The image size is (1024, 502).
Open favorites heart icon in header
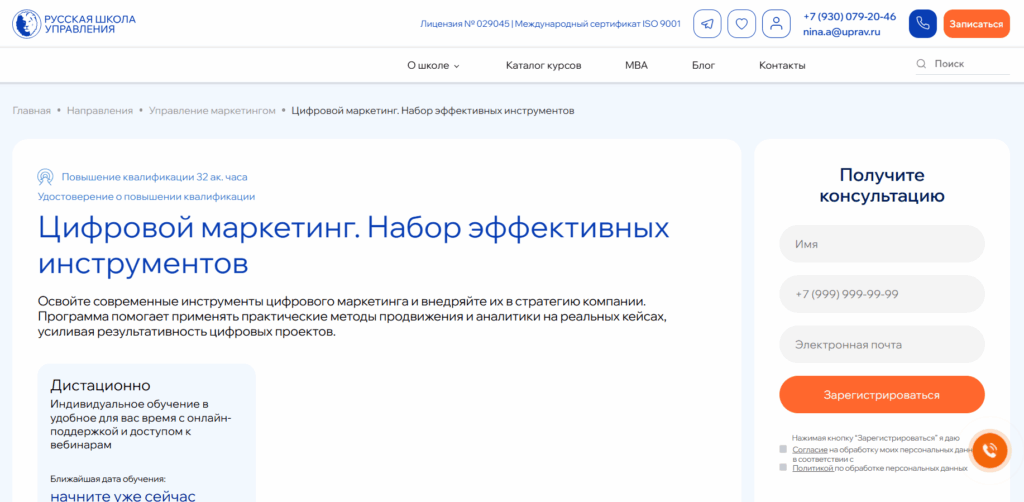(x=741, y=24)
